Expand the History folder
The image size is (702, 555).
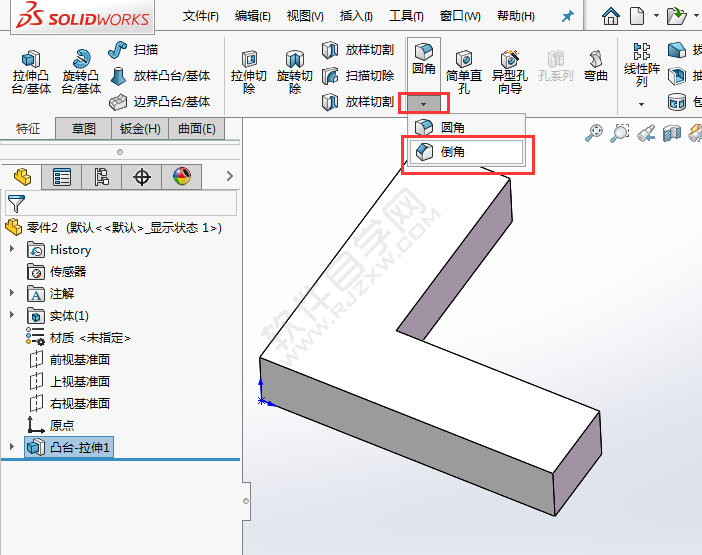[x=12, y=249]
